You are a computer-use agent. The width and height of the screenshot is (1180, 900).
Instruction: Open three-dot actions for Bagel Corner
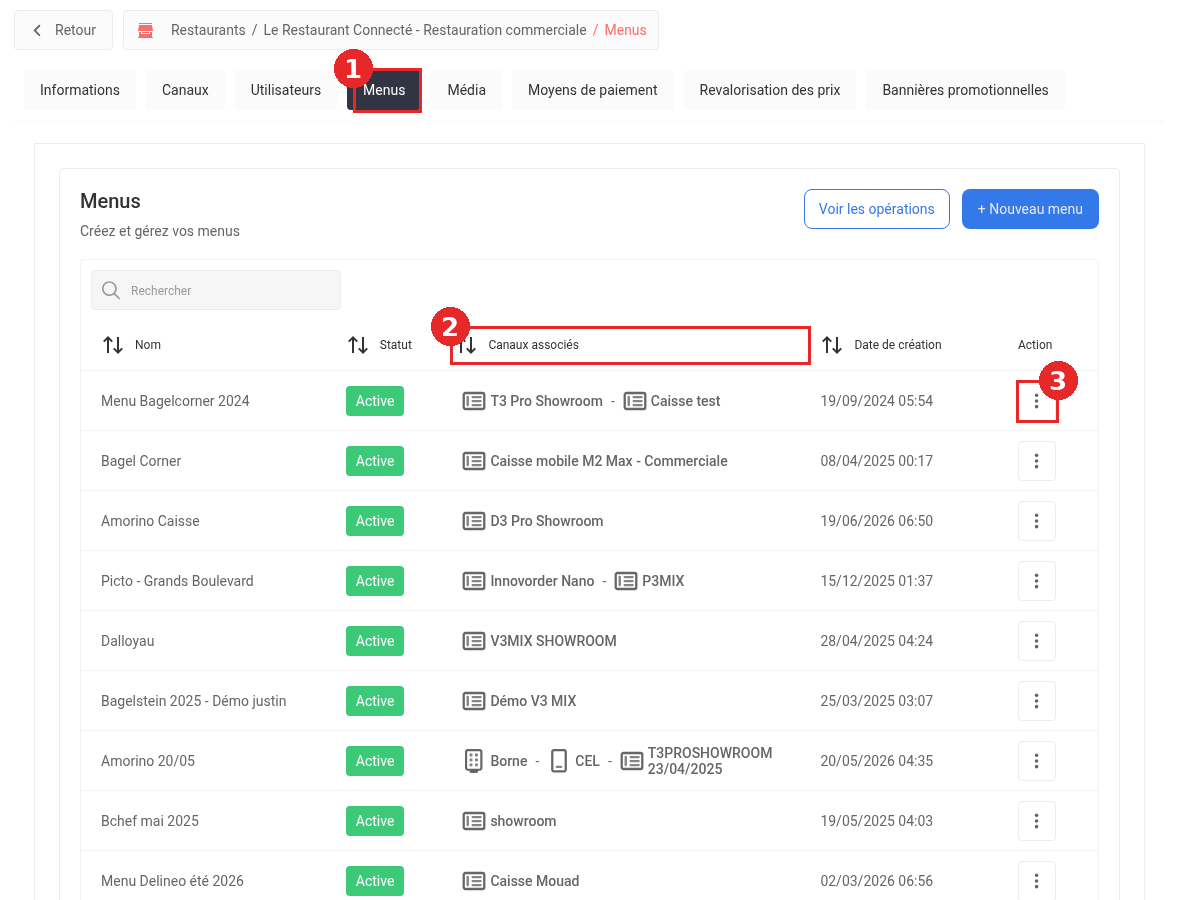pyautogui.click(x=1036, y=461)
